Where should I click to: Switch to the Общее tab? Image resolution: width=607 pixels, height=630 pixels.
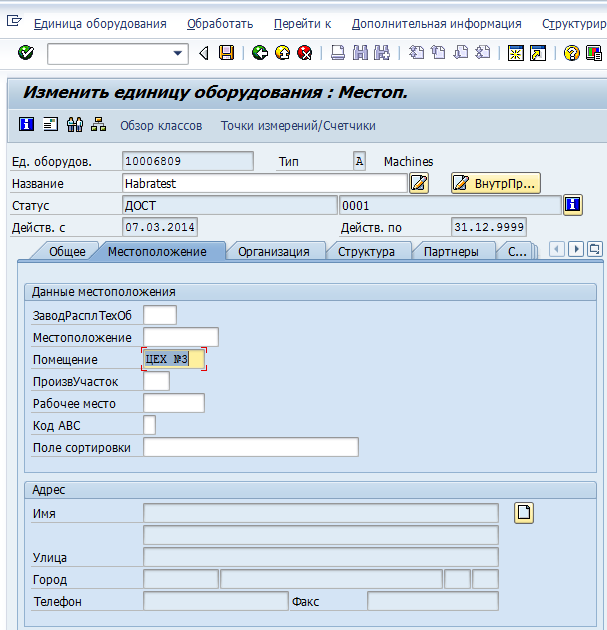pos(67,252)
